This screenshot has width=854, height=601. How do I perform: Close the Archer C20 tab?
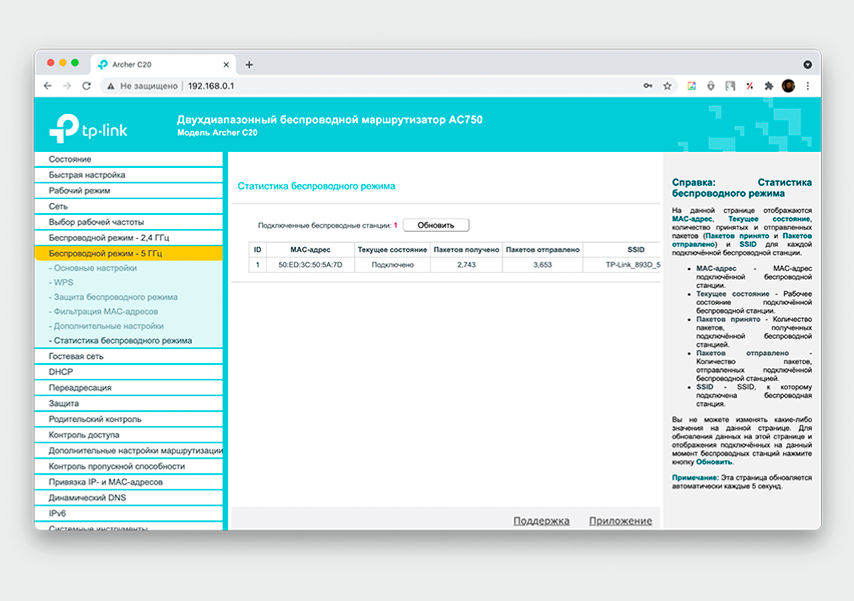226,65
